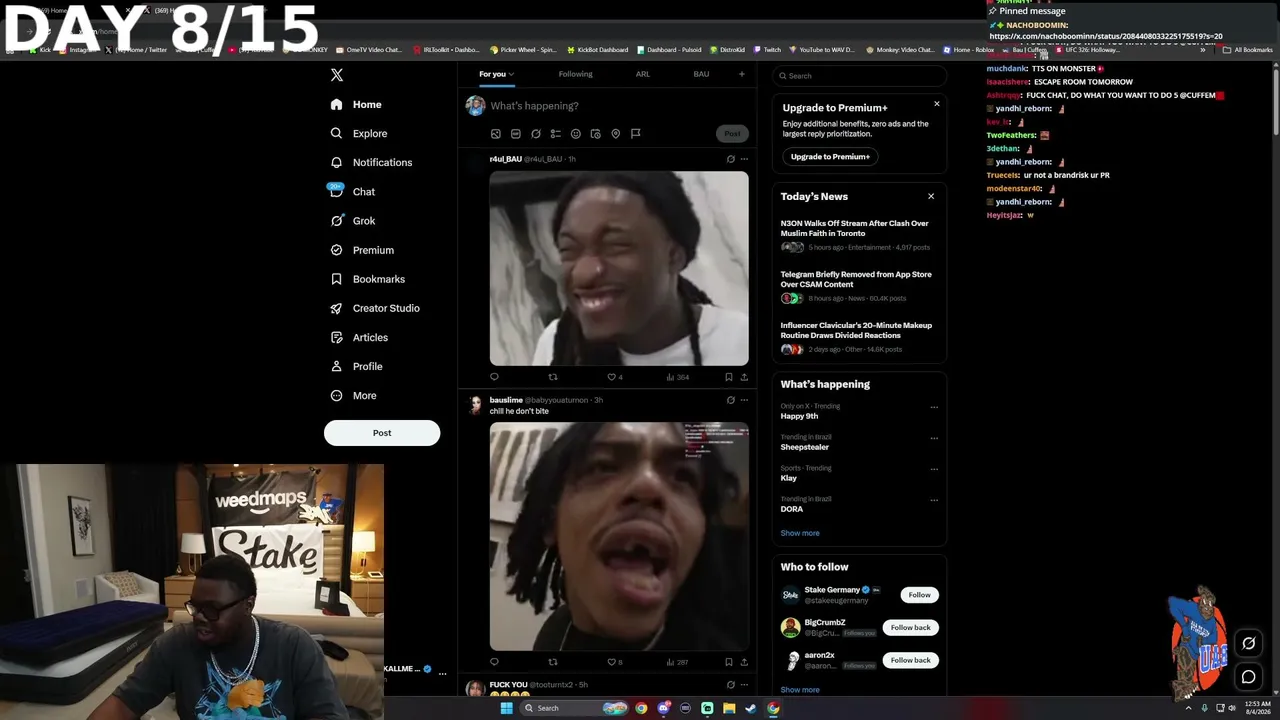Open Grok from the X sidebar

pyautogui.click(x=353, y=221)
